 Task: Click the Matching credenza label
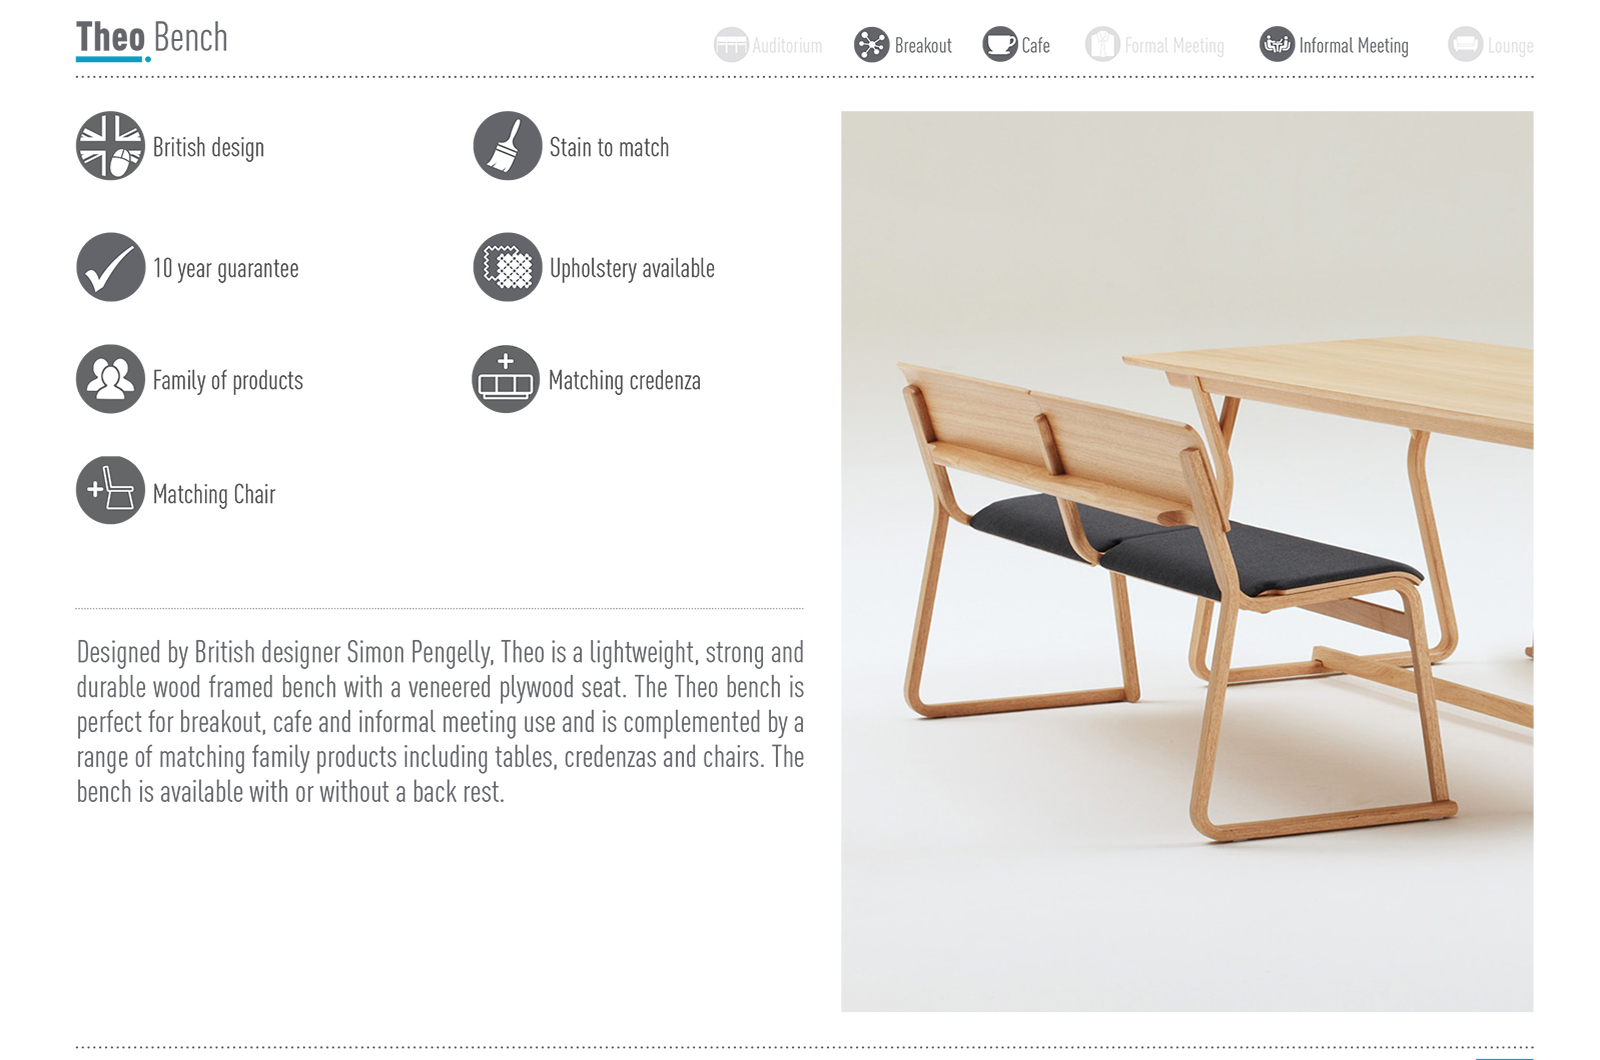624,381
